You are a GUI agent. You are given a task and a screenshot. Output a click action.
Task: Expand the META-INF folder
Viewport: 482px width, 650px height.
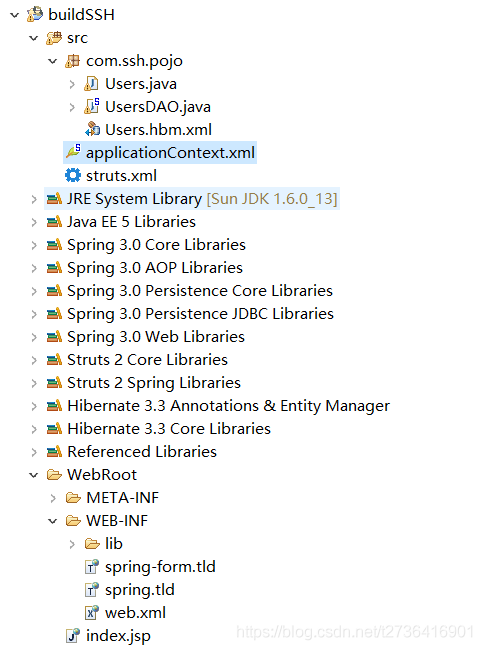pyautogui.click(x=53, y=498)
